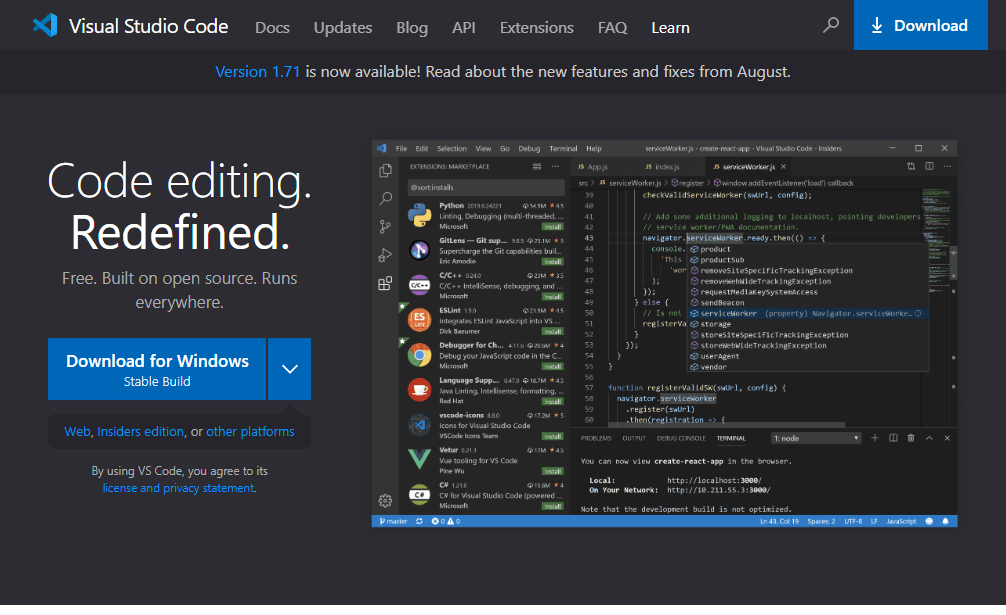Open the Web link
This screenshot has height=615, width=1006.
tap(77, 432)
